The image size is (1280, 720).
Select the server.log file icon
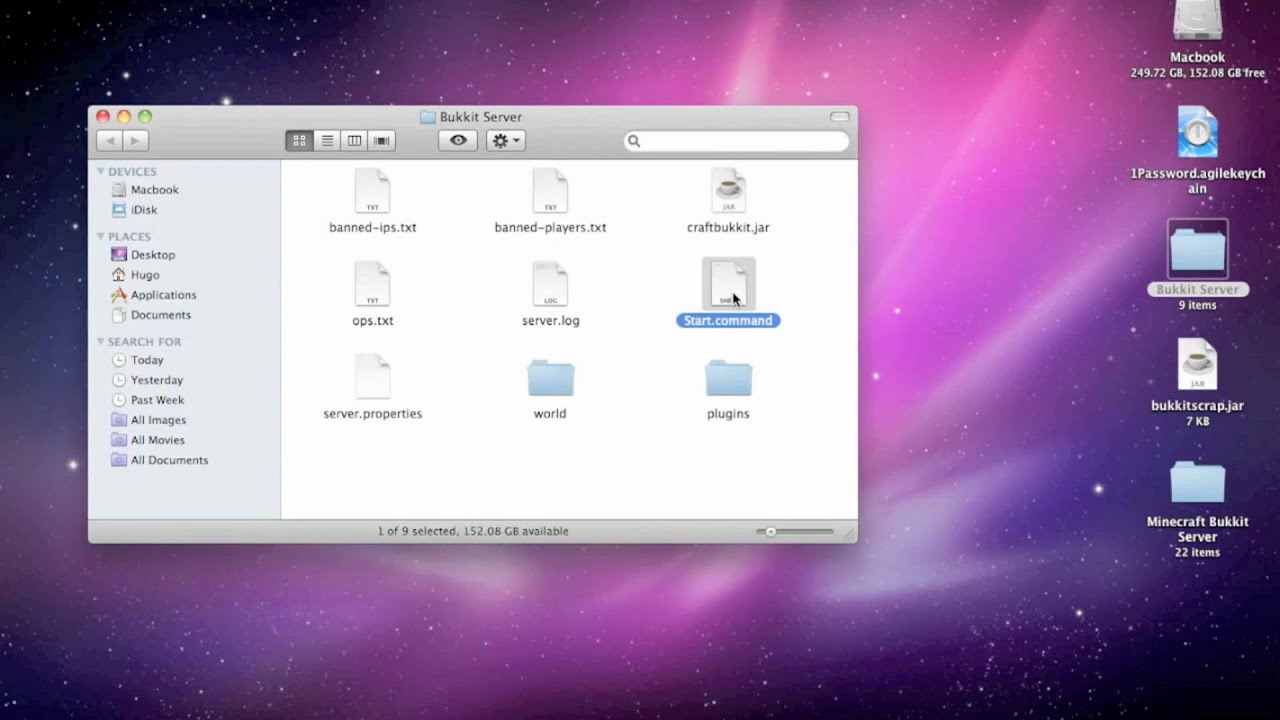point(550,283)
